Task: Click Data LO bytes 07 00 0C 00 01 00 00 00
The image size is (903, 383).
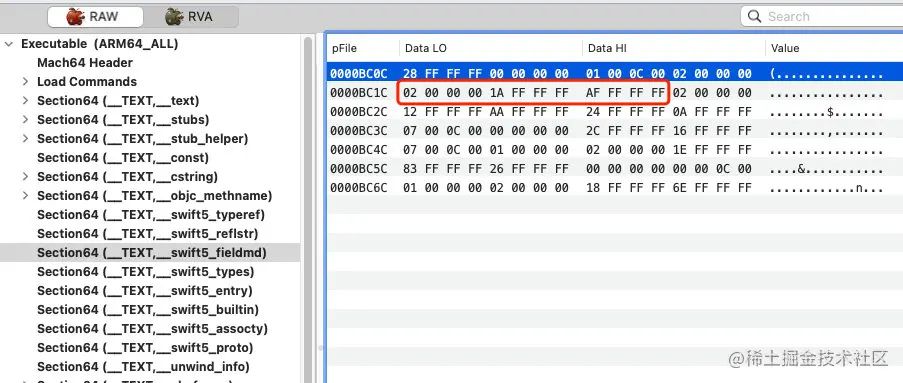Action: point(486,150)
